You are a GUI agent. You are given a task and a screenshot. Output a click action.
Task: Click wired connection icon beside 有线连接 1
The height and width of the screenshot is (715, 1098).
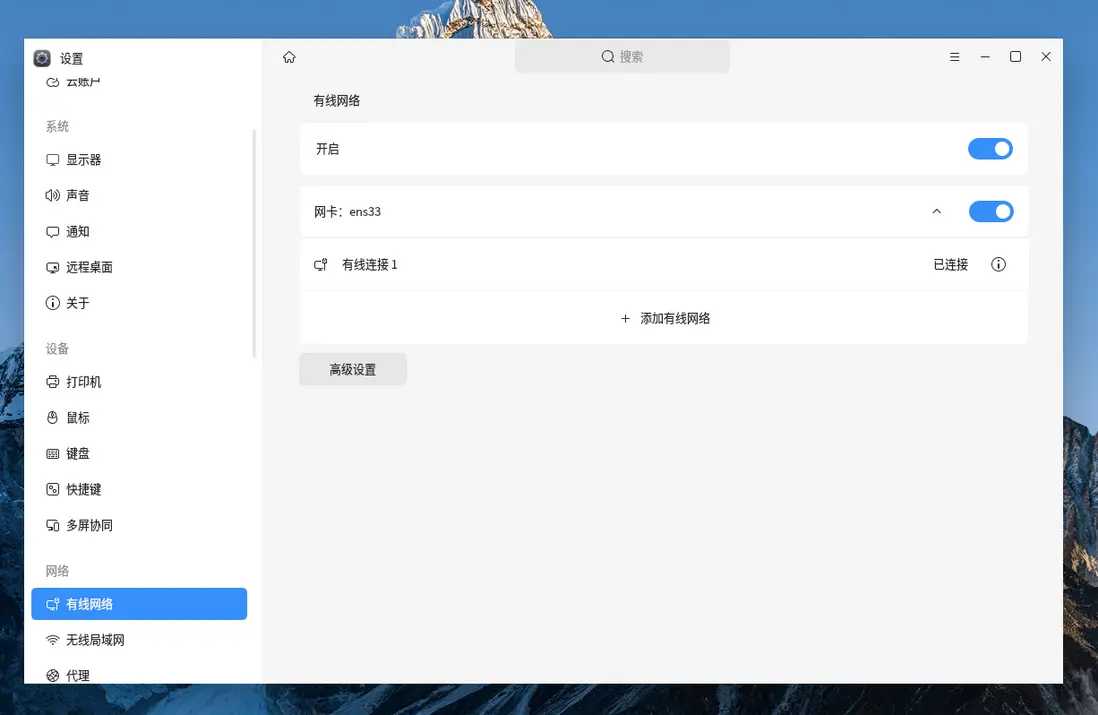[321, 265]
